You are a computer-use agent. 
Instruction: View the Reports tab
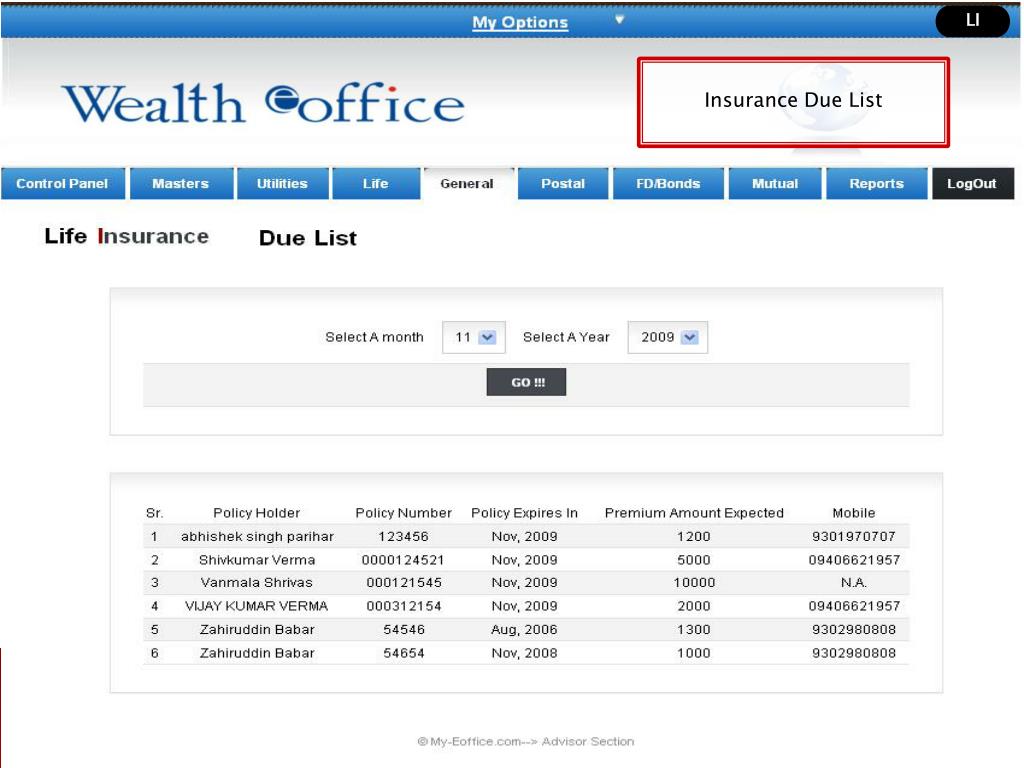click(x=876, y=184)
